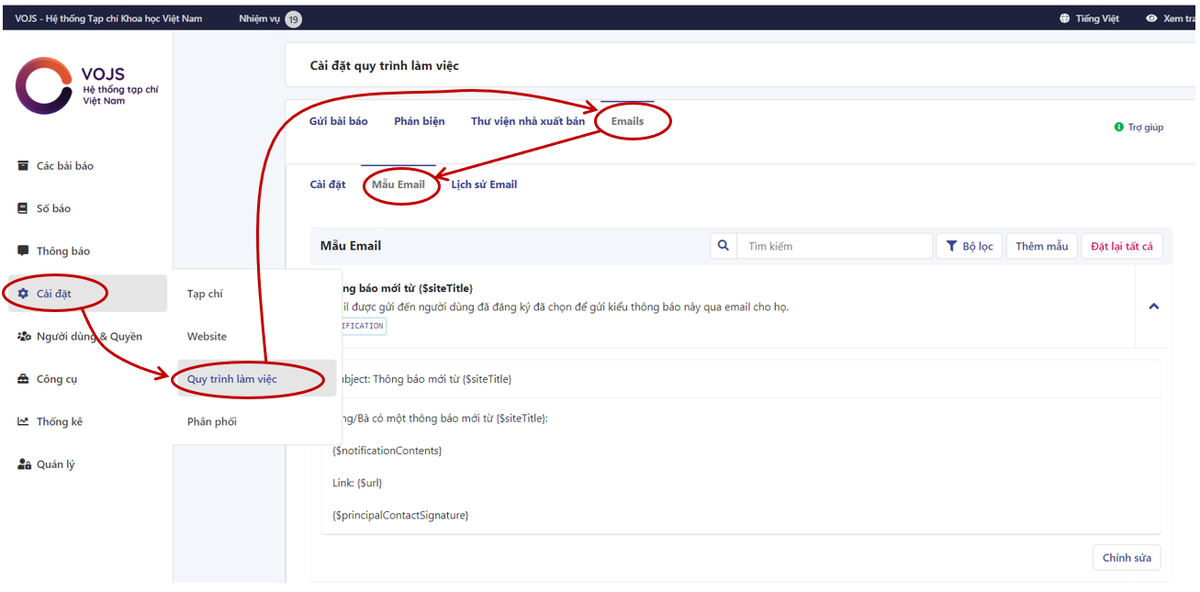Collapse the Thông báo mới email template
1200x592 pixels.
[x=1156, y=307]
